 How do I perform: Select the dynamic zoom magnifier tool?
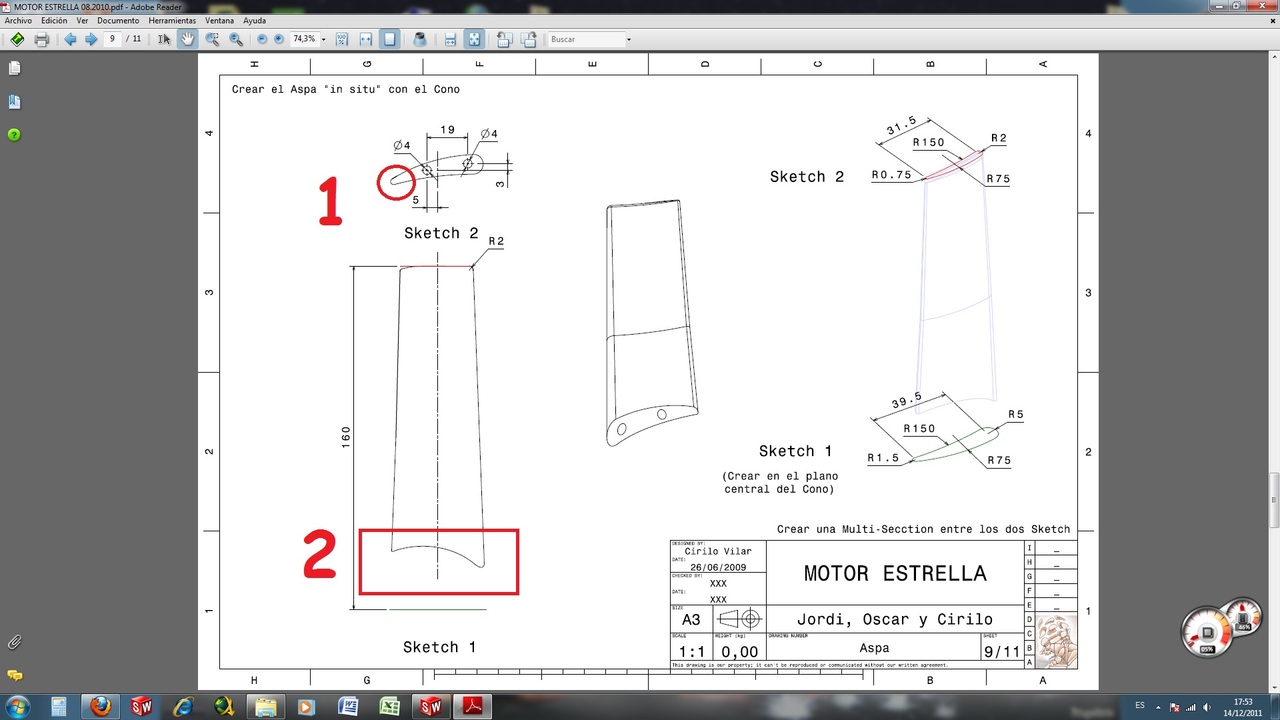tap(236, 39)
